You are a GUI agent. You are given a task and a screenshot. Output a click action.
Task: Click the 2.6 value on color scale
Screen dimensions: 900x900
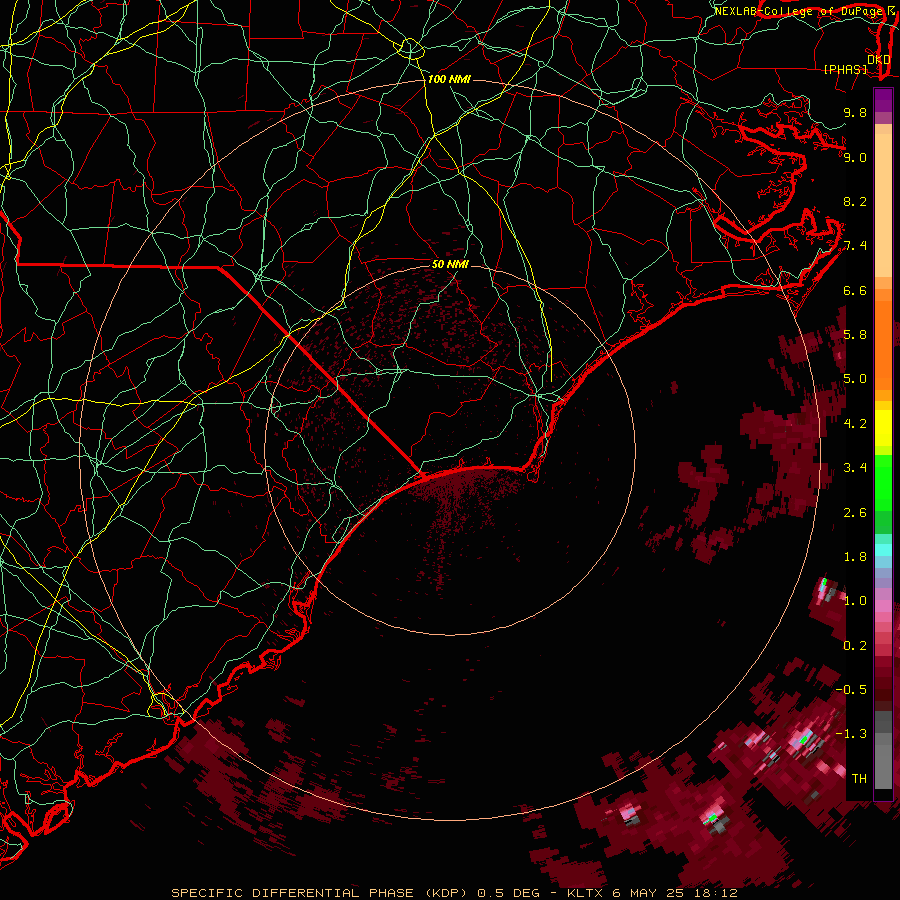pos(855,513)
